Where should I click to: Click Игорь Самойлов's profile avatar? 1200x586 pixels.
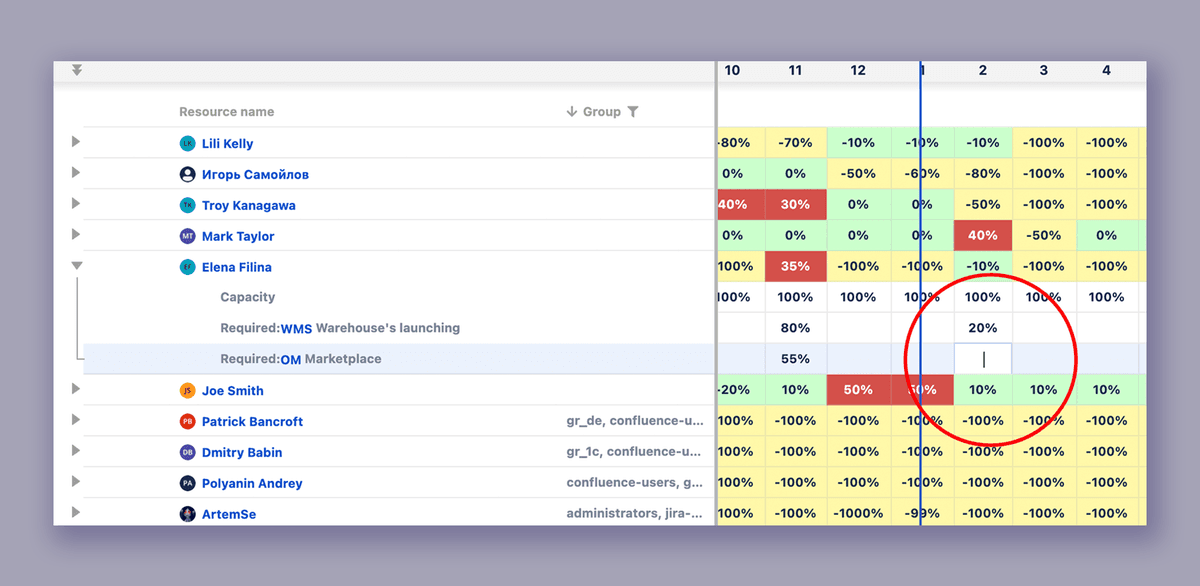187,175
